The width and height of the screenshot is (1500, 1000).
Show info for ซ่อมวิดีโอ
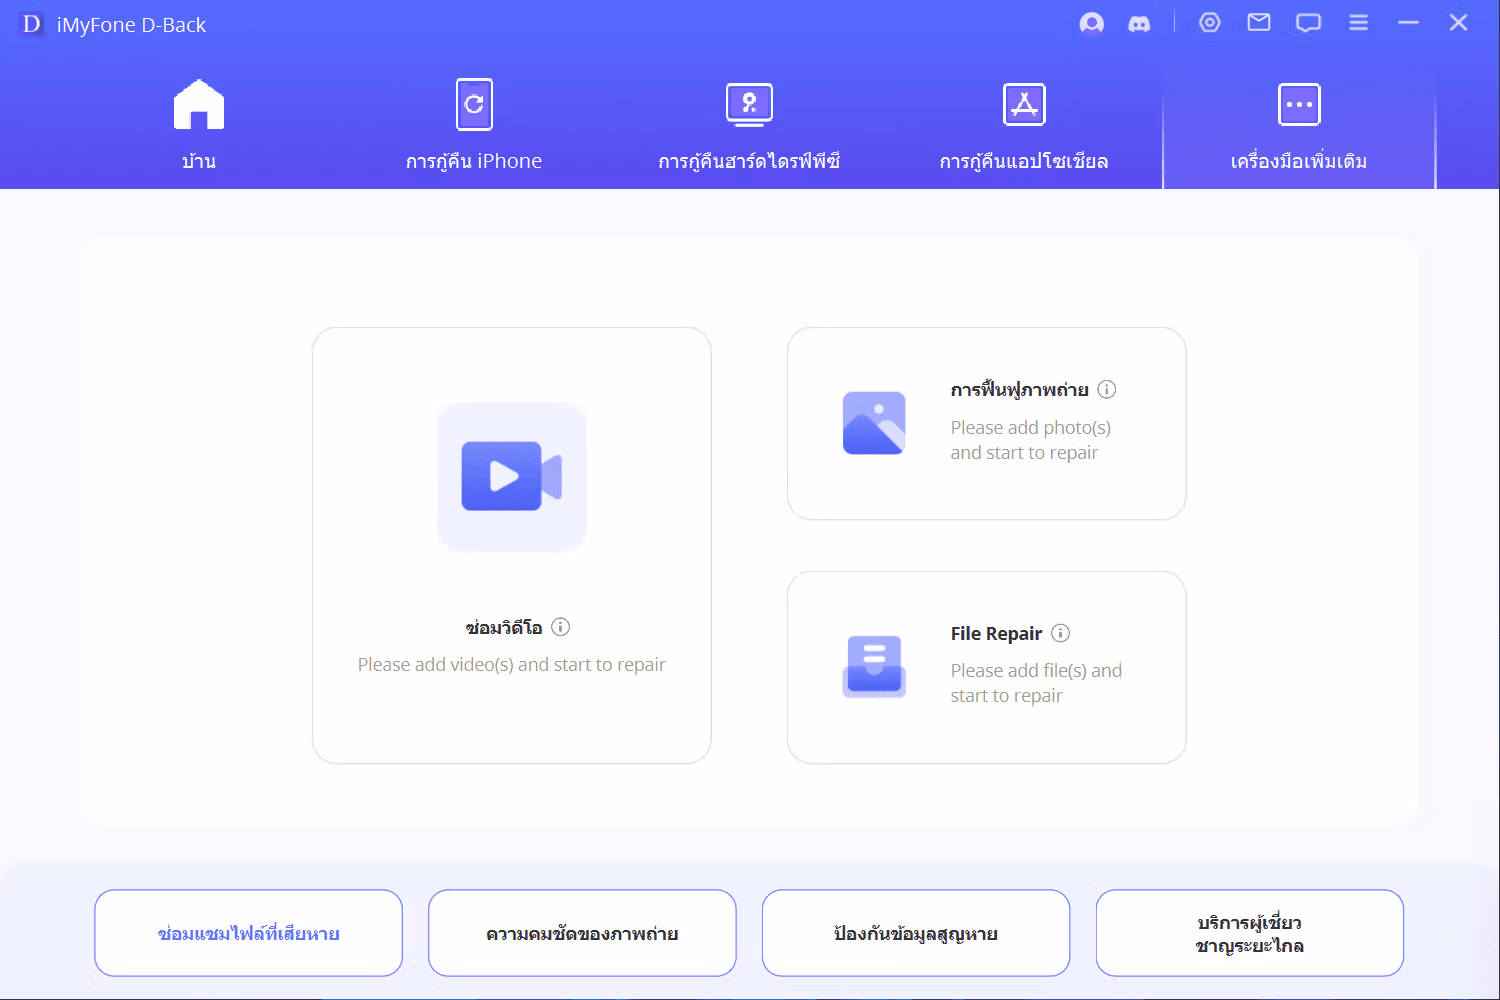(561, 627)
